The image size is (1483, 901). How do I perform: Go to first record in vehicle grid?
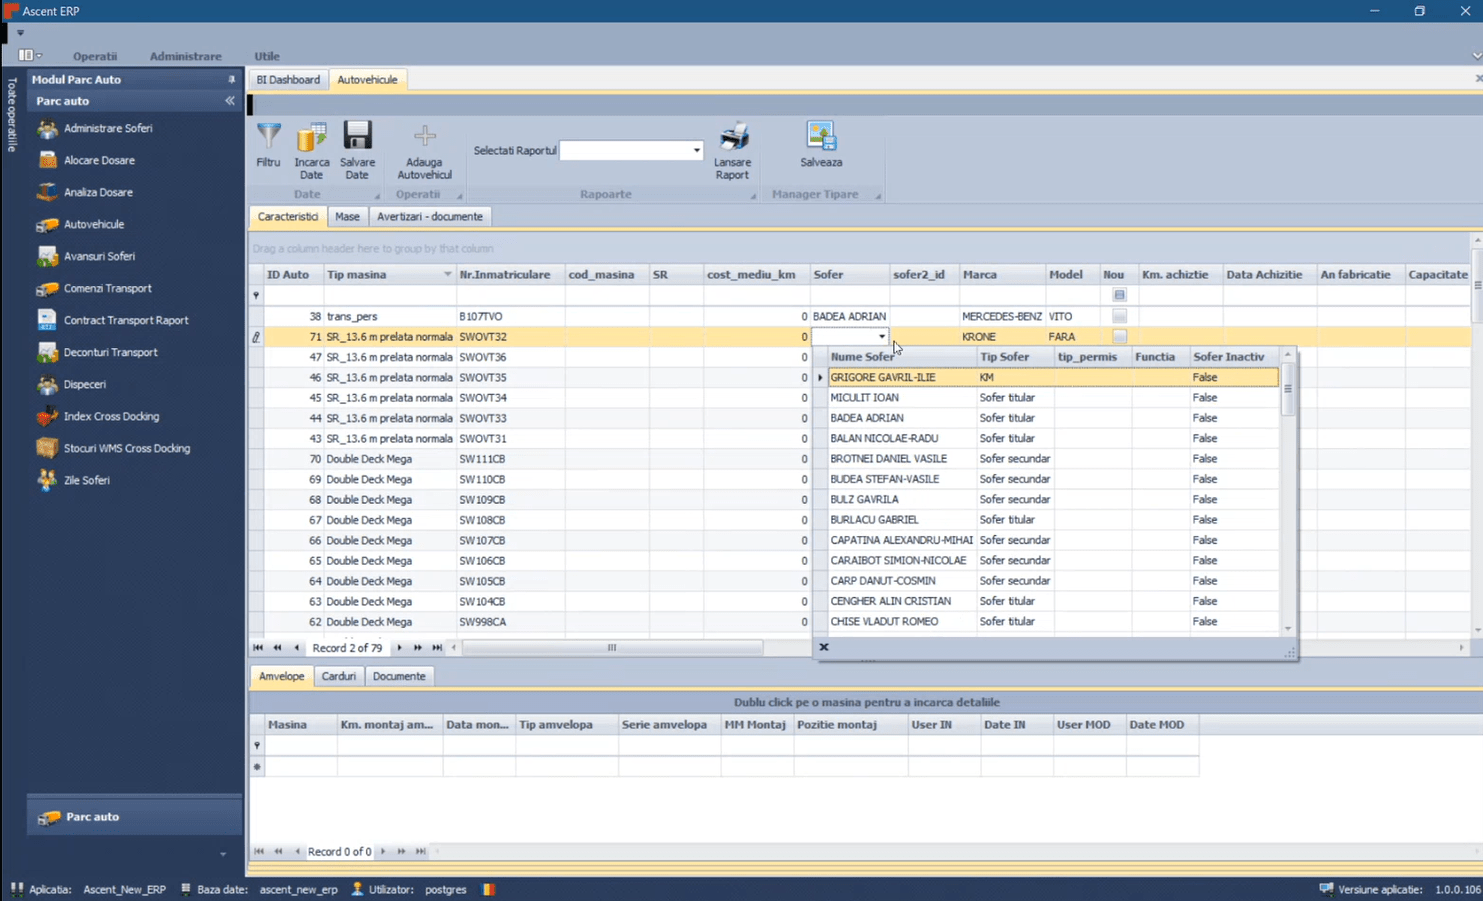point(258,648)
